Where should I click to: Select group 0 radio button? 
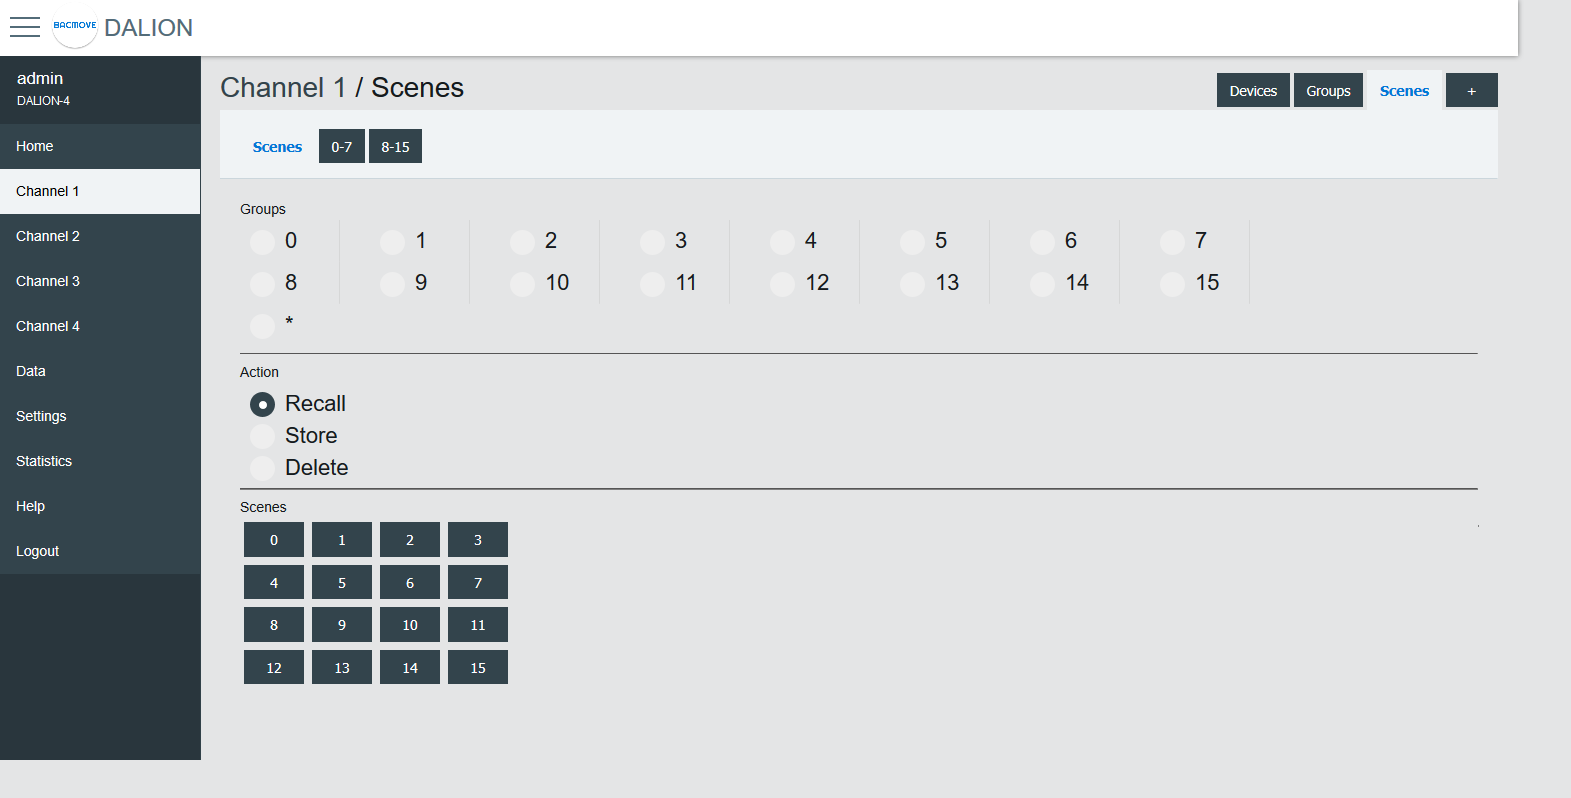click(x=262, y=242)
